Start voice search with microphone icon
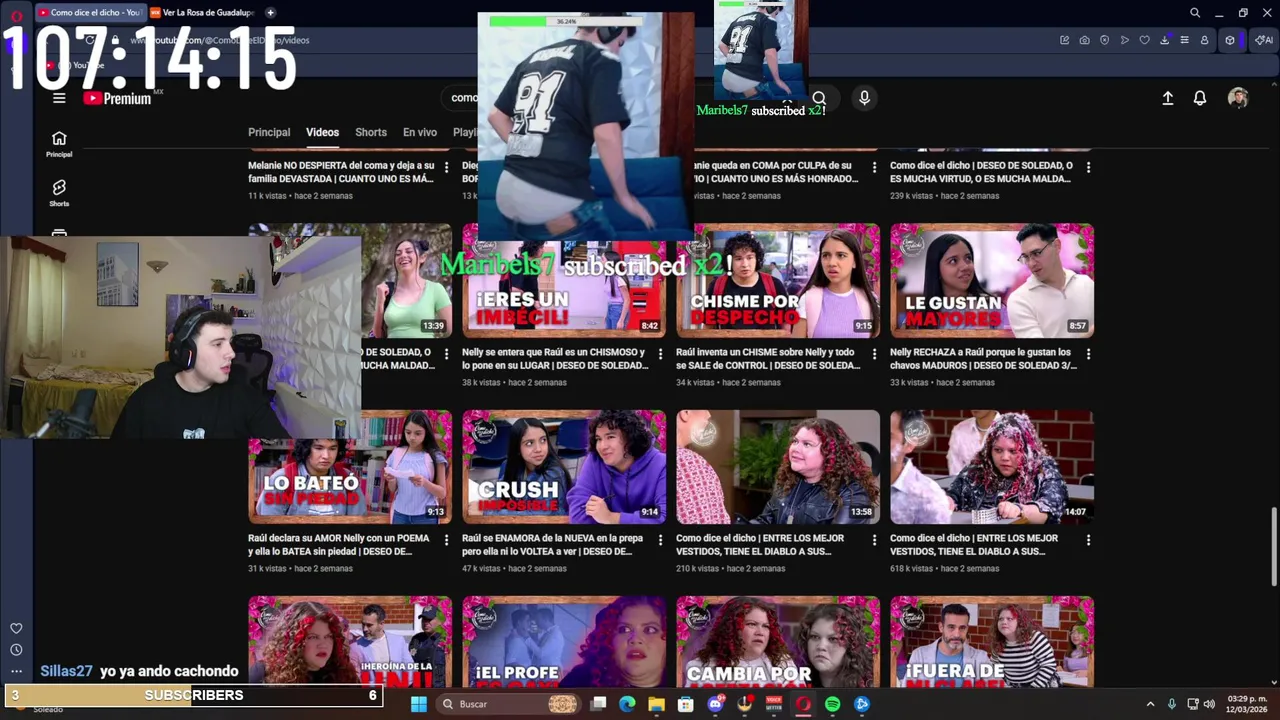This screenshot has width=1280, height=720. click(x=864, y=98)
